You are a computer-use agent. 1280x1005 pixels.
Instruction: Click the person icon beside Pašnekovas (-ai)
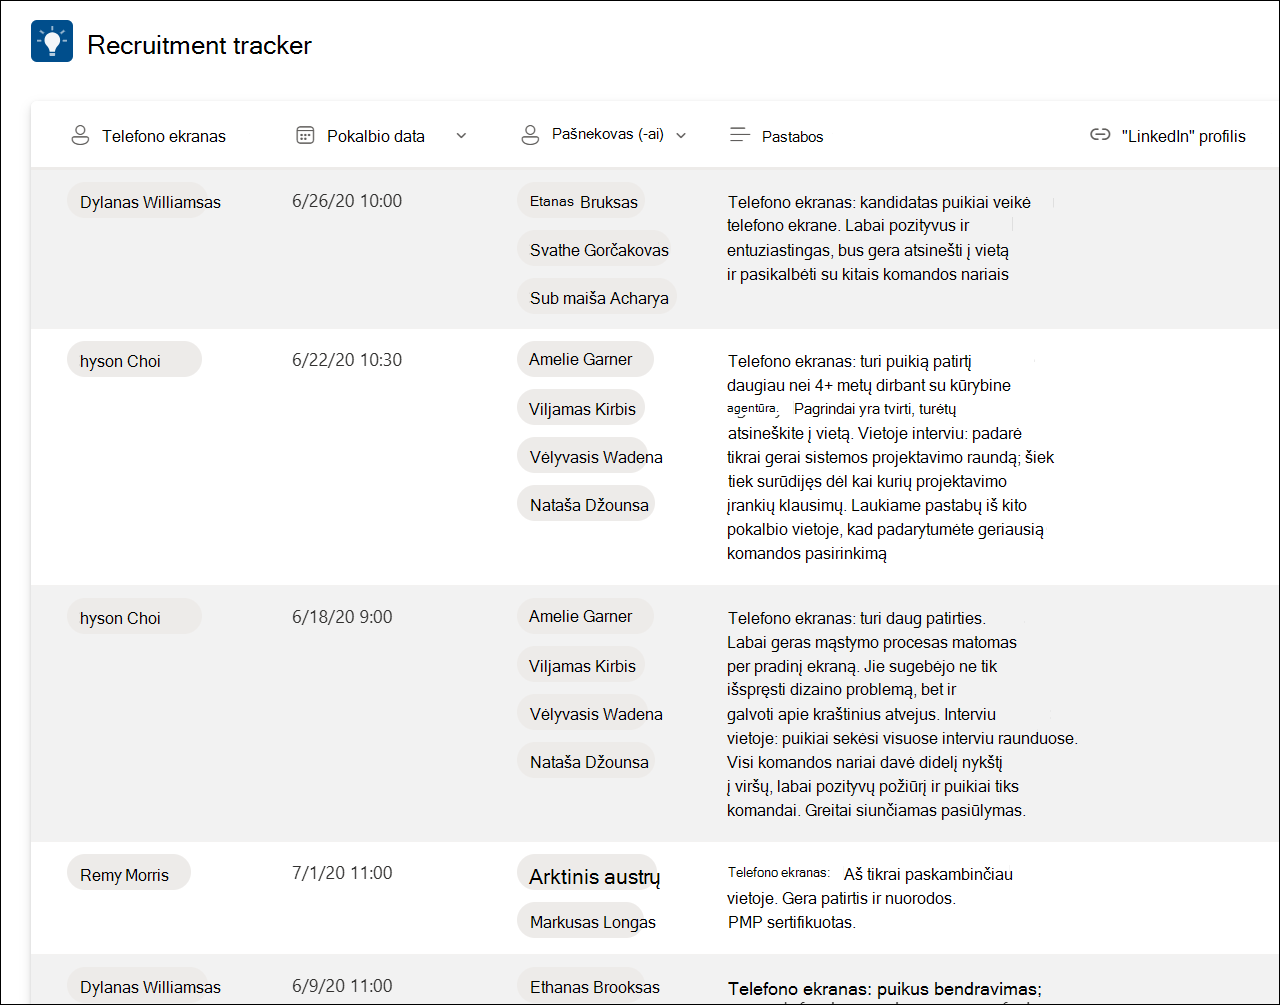pyautogui.click(x=530, y=135)
